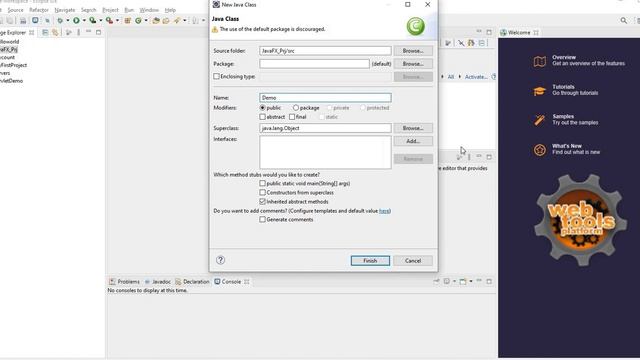Viewport: 640px width, 360px height.
Task: Click the Collapse All icon in Package Explorer
Action: coord(45,32)
